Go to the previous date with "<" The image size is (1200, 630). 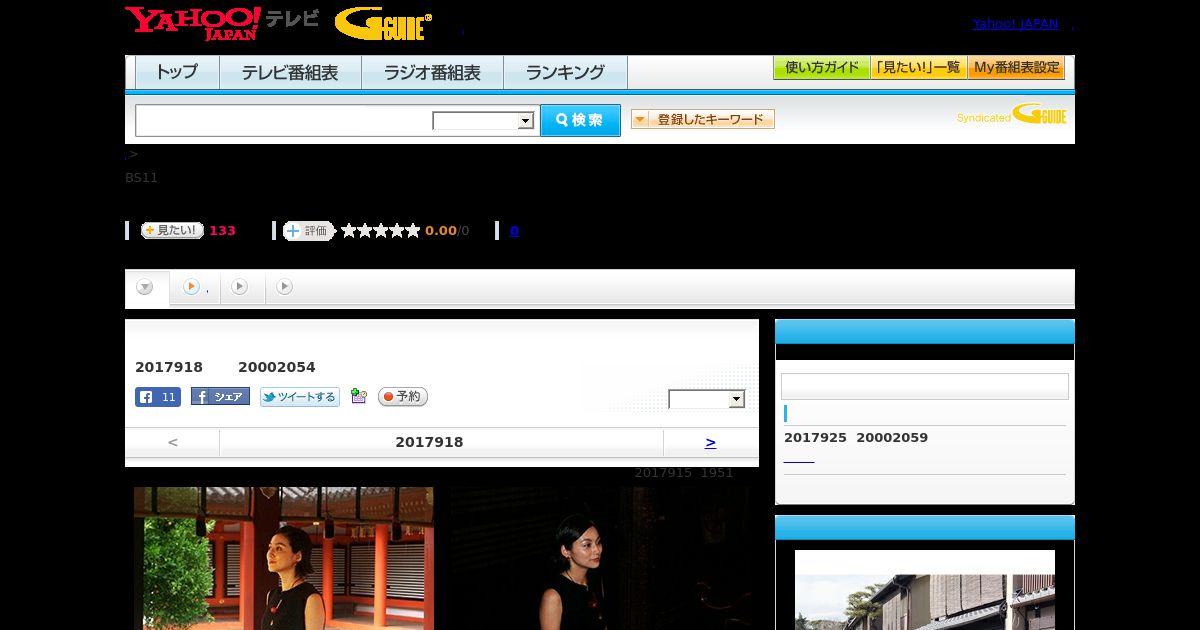coord(172,442)
